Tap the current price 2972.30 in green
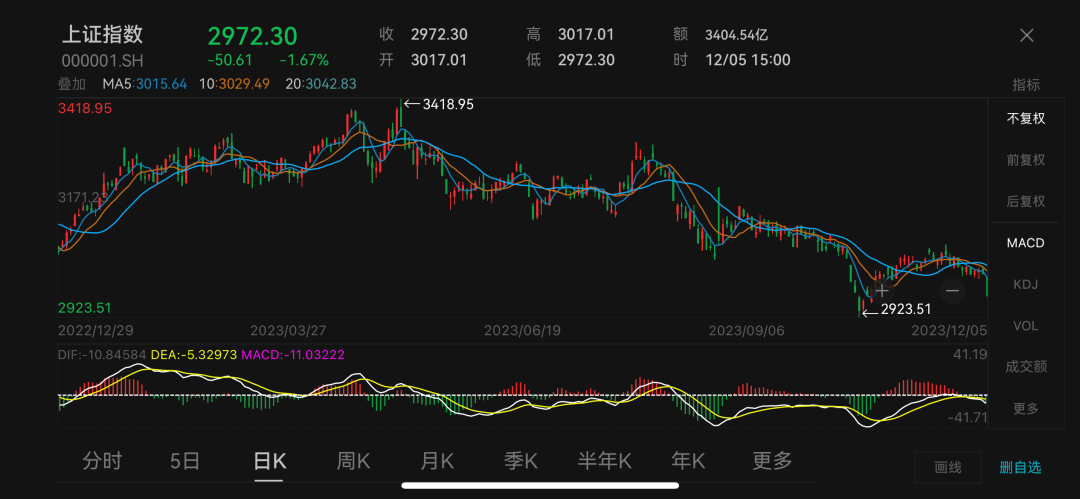 coord(253,35)
